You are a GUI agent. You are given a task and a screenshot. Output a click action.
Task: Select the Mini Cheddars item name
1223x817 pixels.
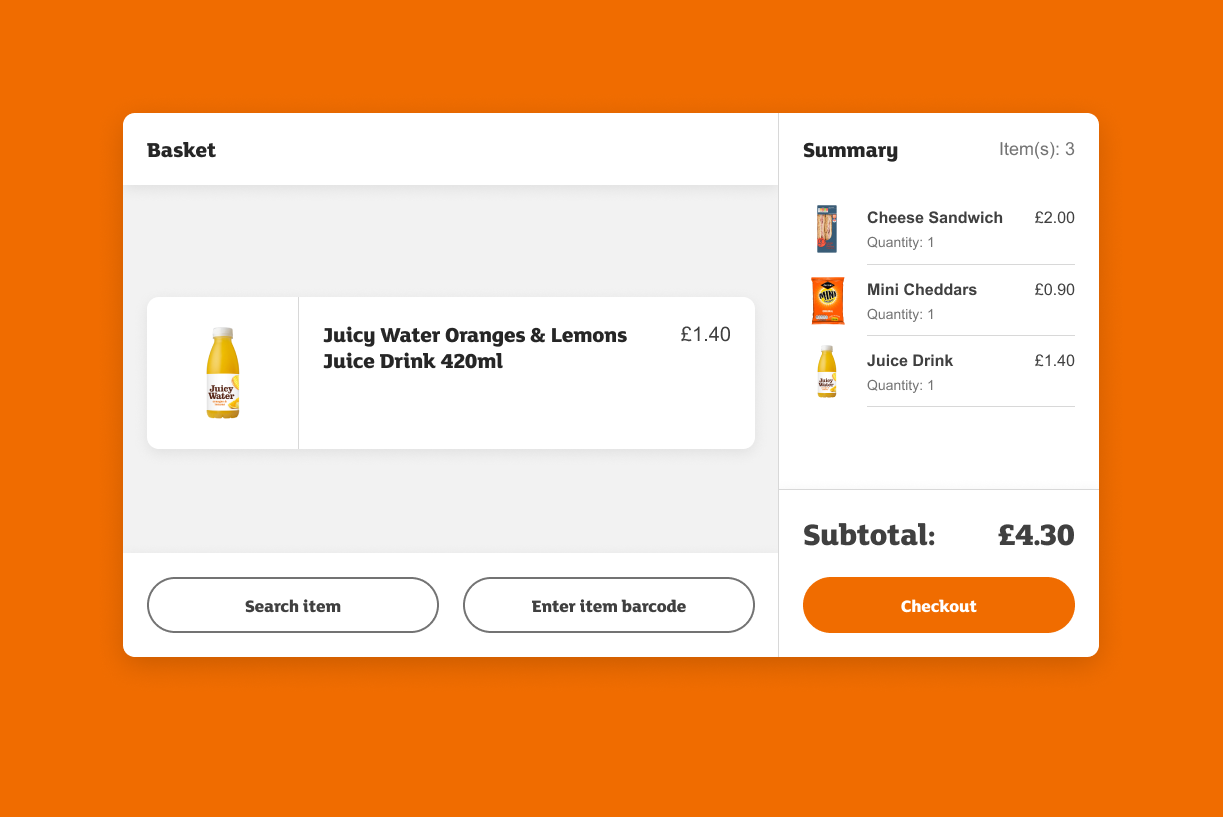click(x=922, y=290)
